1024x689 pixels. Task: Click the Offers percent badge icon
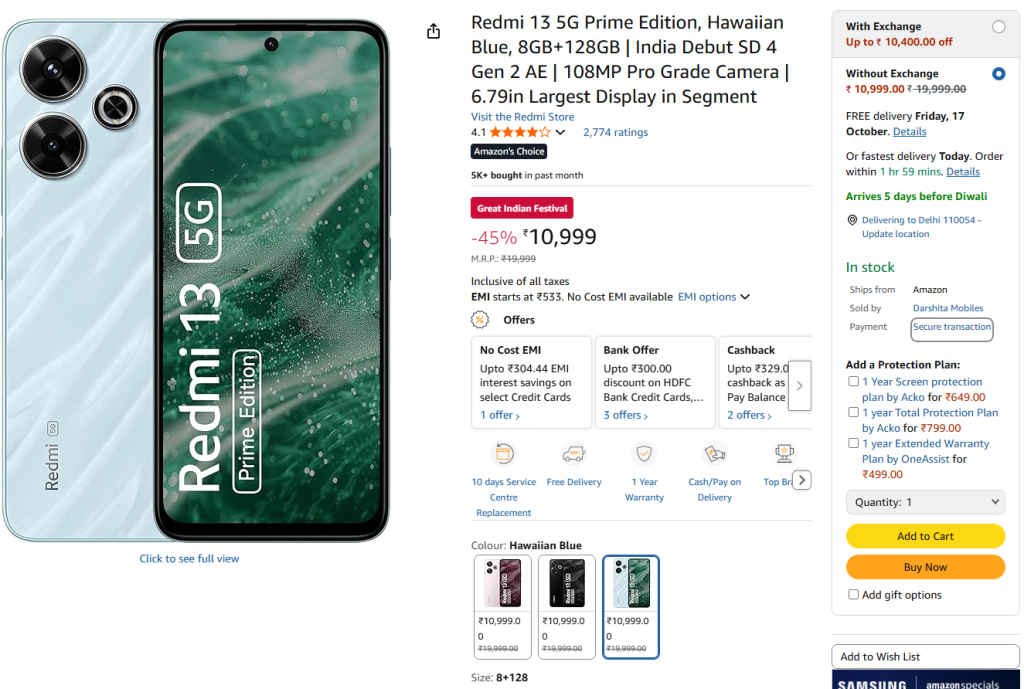[x=477, y=320]
